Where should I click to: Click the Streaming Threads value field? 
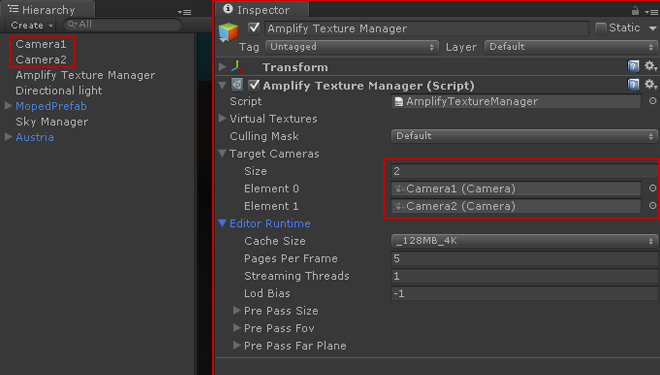524,276
